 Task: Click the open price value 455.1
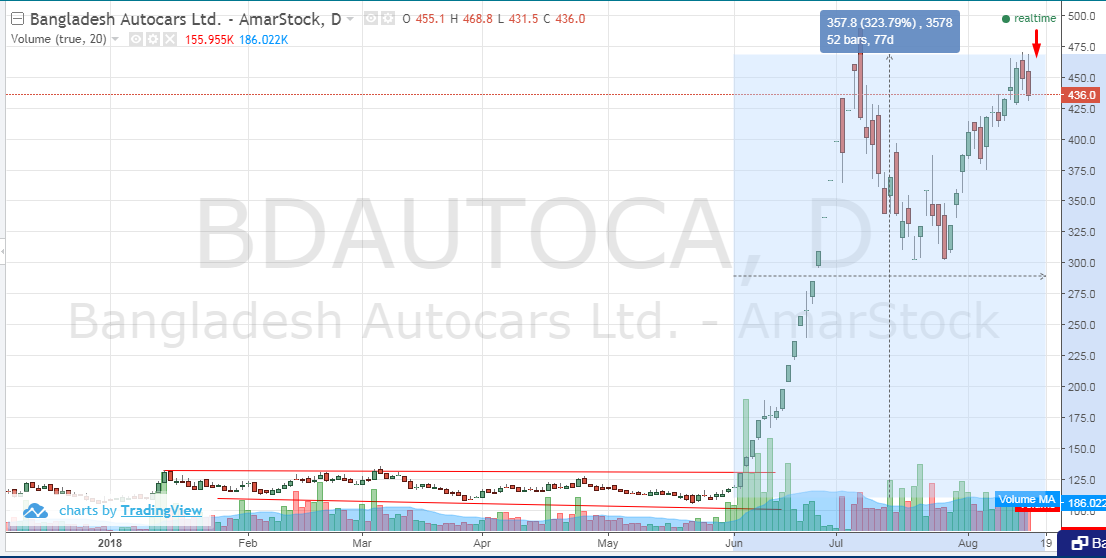click(x=430, y=19)
